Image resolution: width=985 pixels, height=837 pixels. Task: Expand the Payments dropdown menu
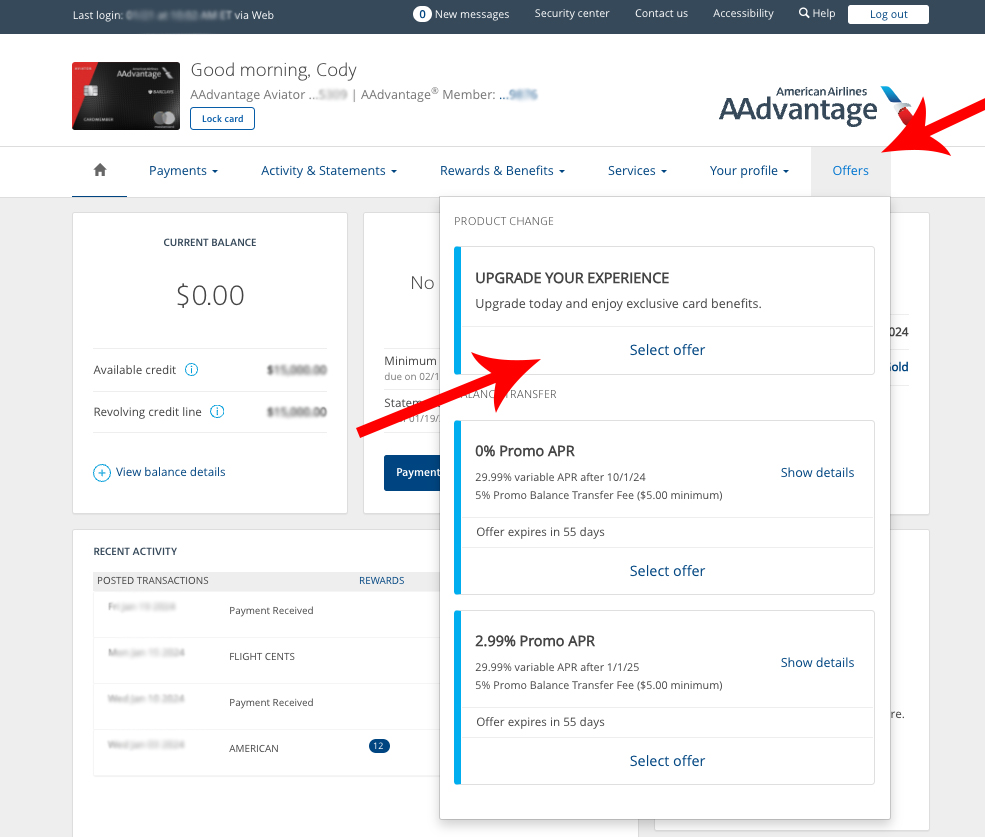pyautogui.click(x=183, y=171)
